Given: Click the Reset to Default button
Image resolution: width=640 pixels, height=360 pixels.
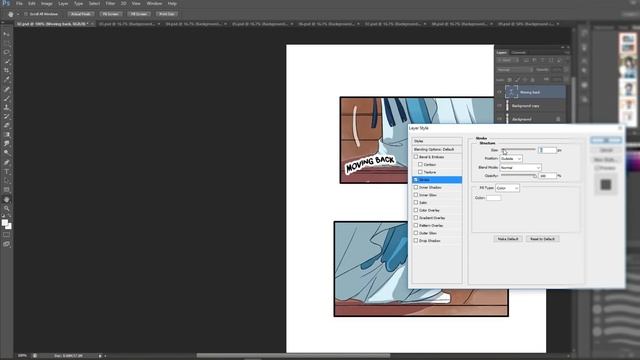Looking at the screenshot, I should pos(542,239).
